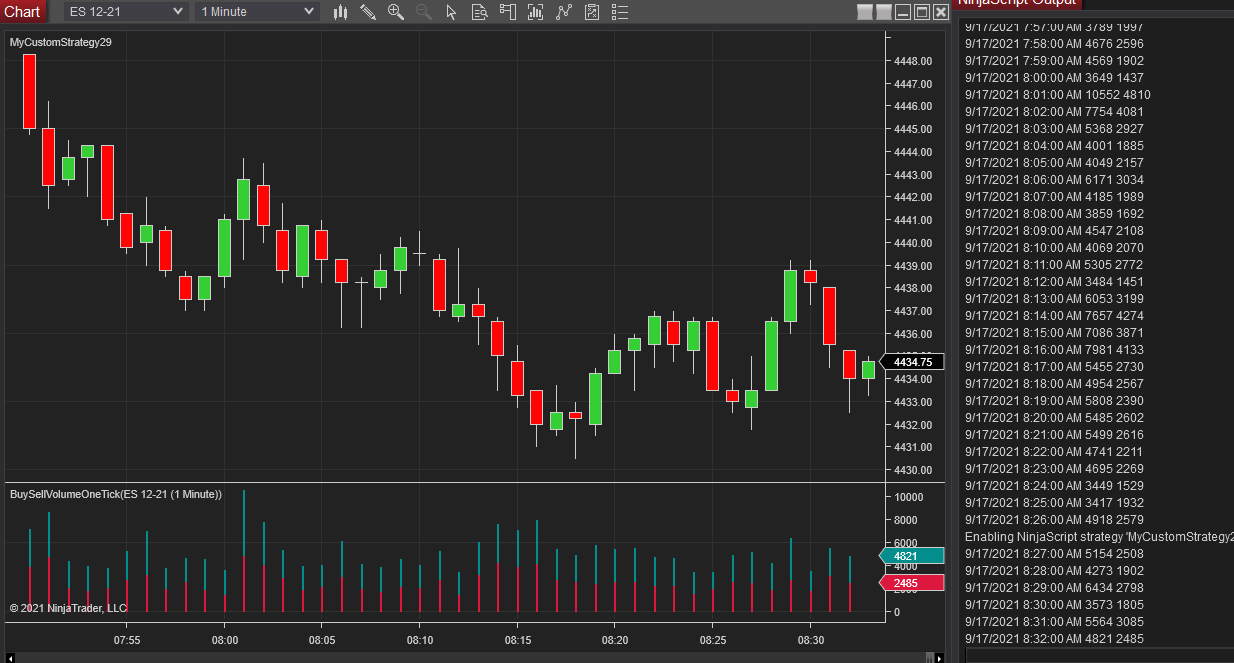Open the chart bar style (candlestick) icon
The image size is (1234, 663).
[x=340, y=12]
